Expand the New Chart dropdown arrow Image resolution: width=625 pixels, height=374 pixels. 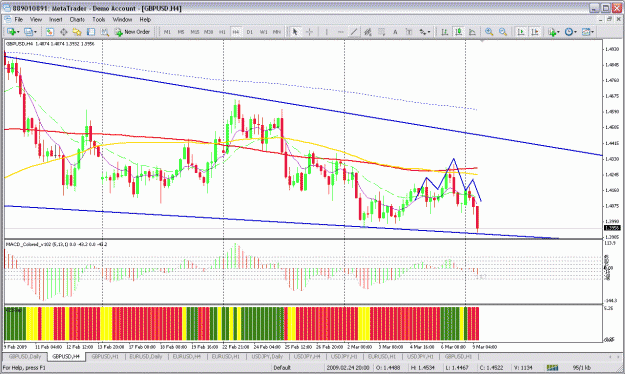click(x=18, y=32)
